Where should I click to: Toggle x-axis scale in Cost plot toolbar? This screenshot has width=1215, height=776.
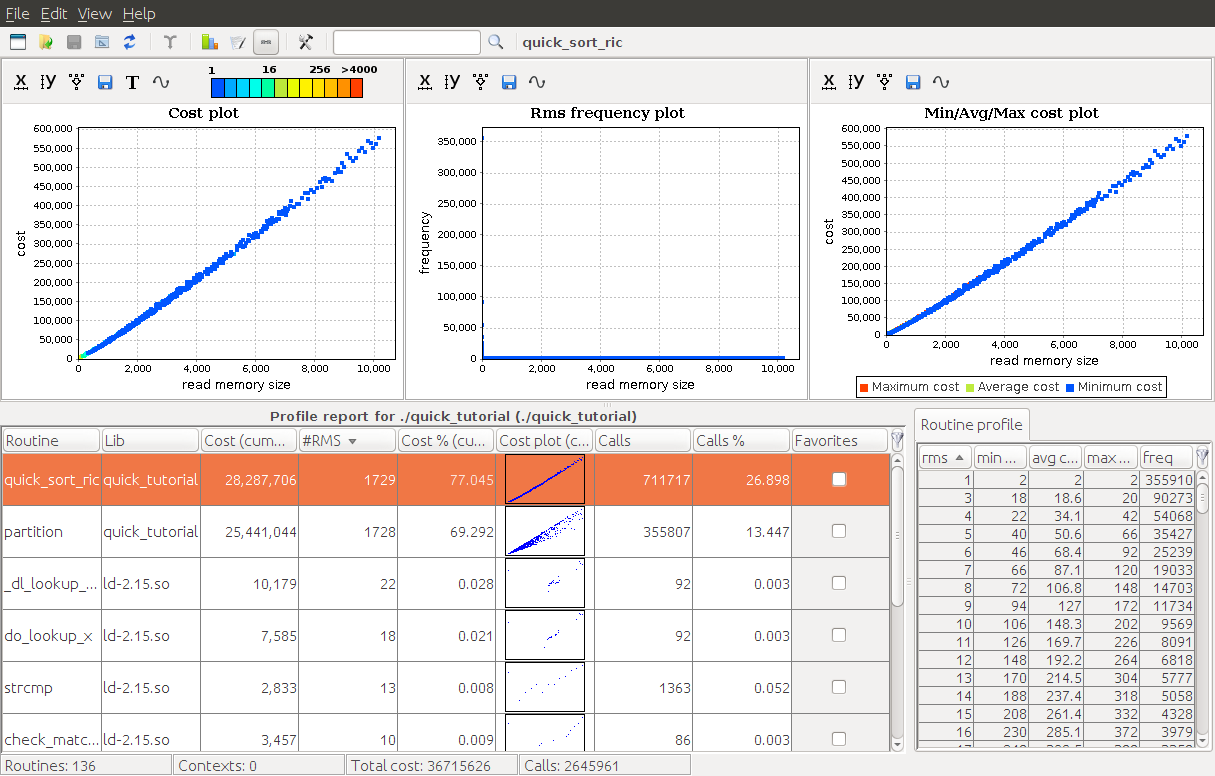pyautogui.click(x=21, y=82)
